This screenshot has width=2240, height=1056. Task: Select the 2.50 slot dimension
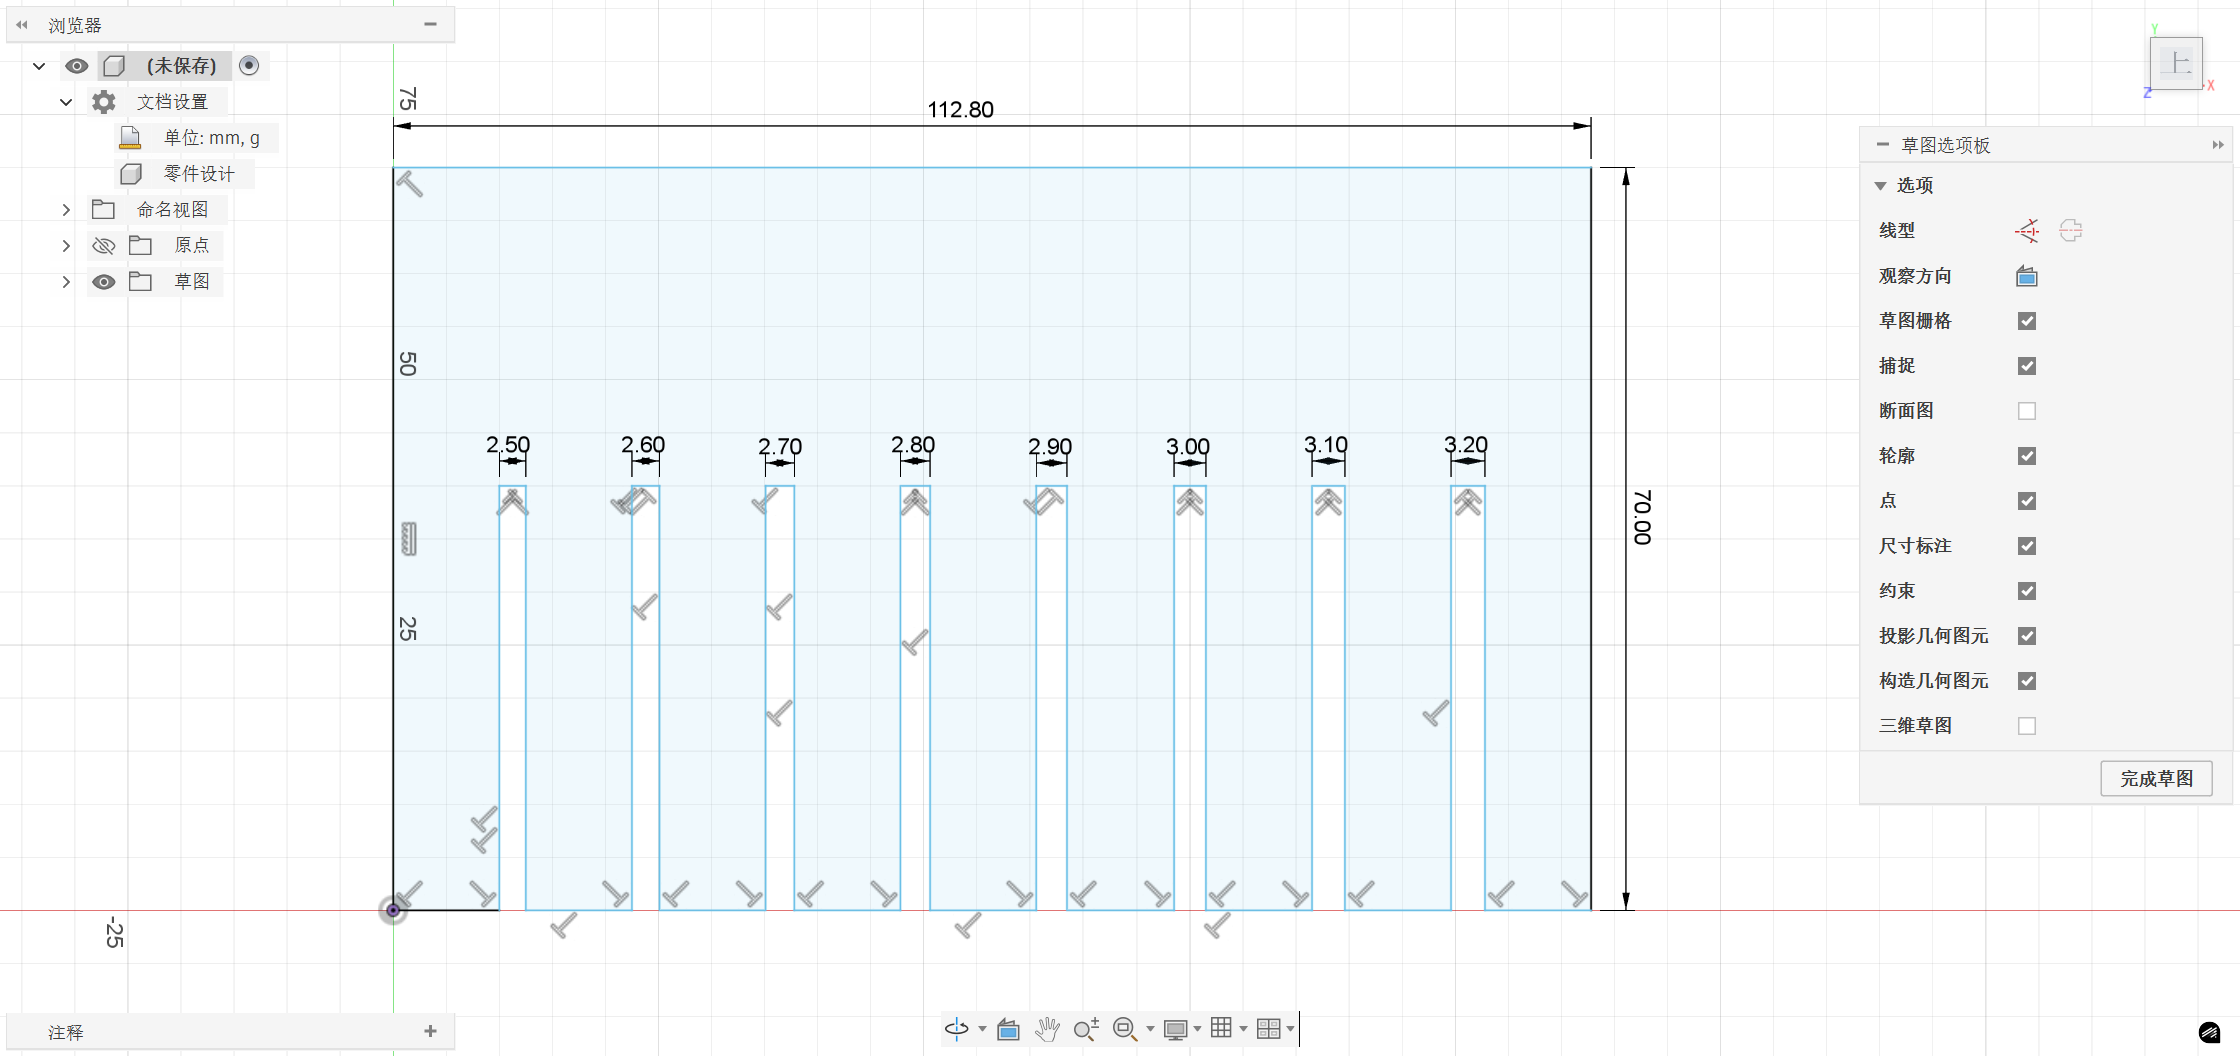[x=508, y=444]
